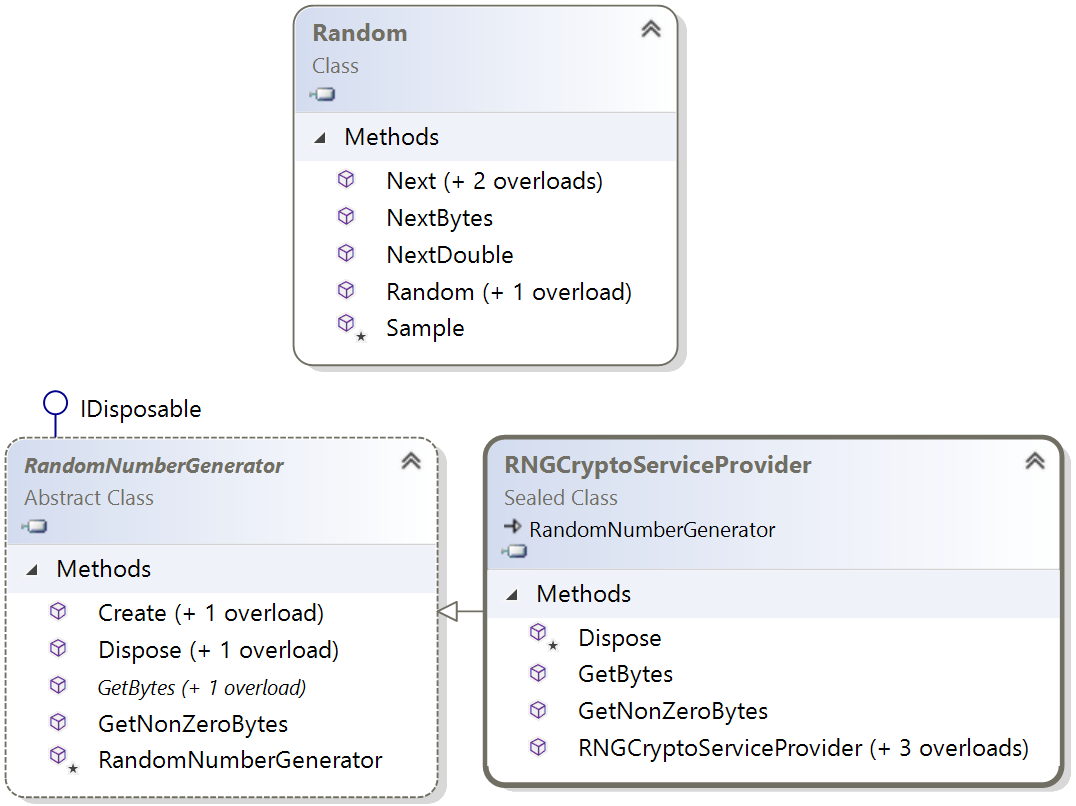
Task: Collapse Methods section in RNGCryptoServiceProvider
Action: [x=512, y=595]
